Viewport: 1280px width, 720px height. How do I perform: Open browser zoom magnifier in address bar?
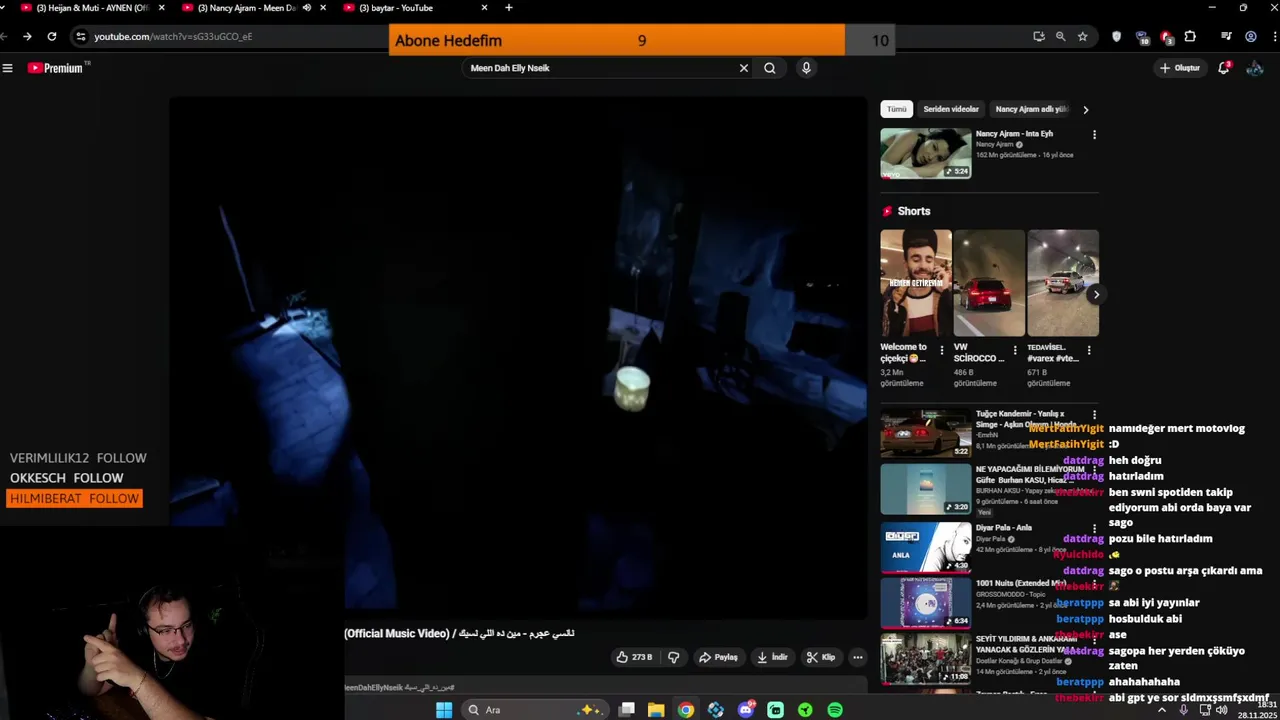tap(1061, 36)
